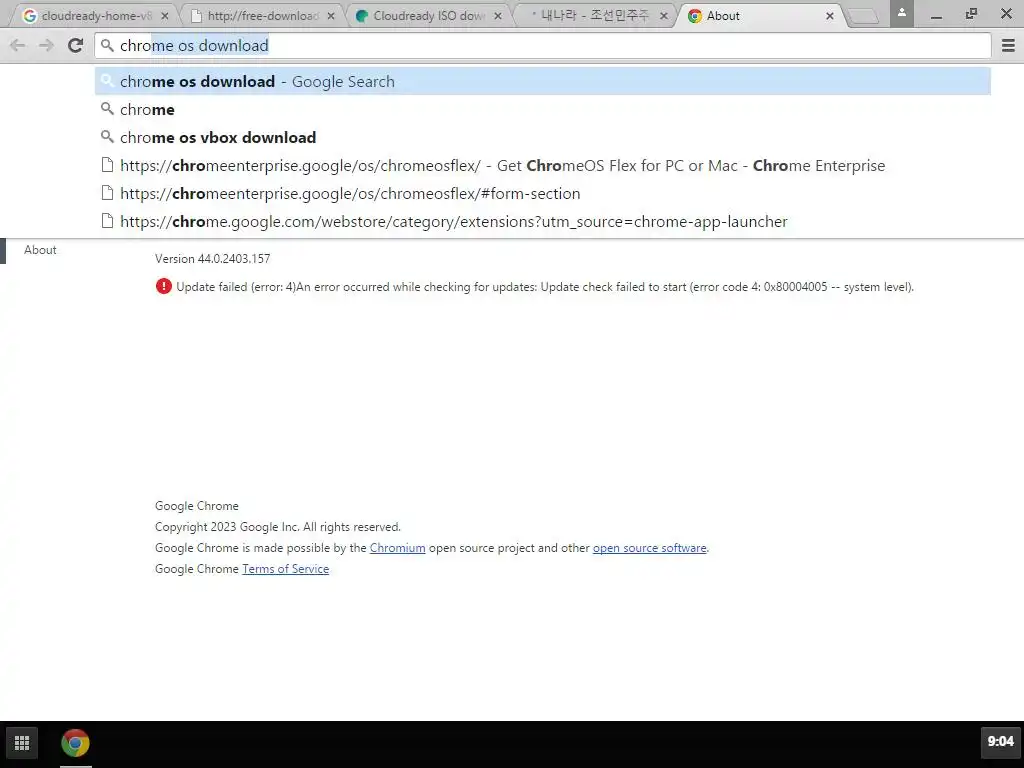Close the http://free-download tab
1024x768 pixels.
point(331,16)
